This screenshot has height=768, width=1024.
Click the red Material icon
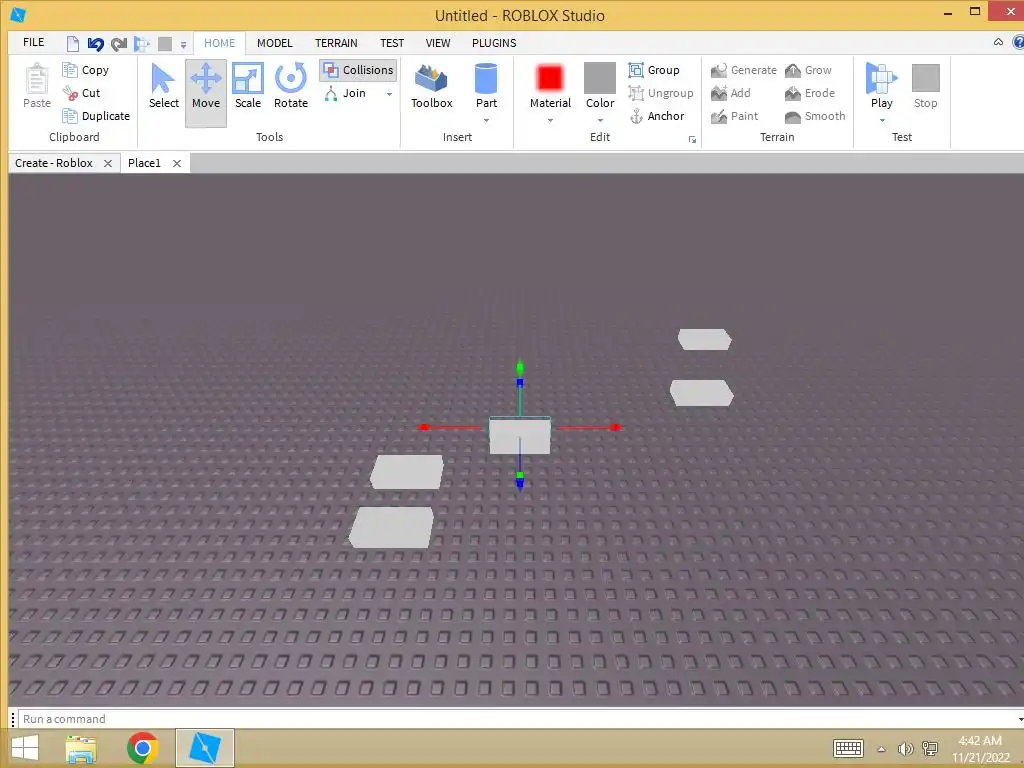(550, 78)
